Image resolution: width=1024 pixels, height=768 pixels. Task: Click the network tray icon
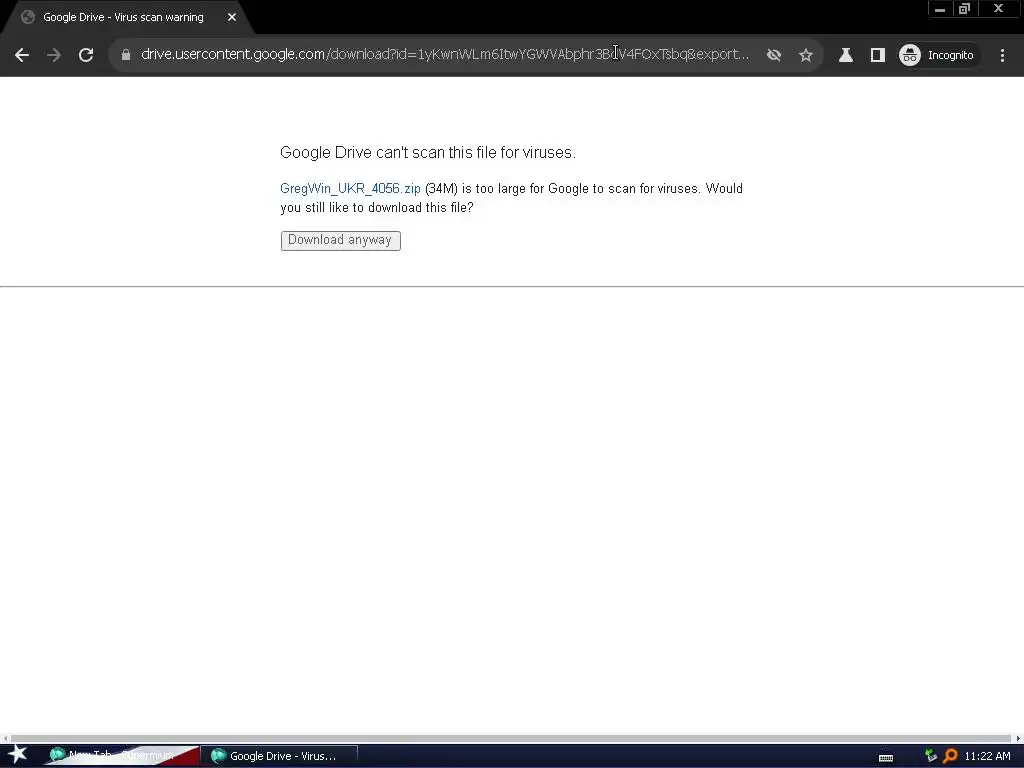(x=930, y=756)
